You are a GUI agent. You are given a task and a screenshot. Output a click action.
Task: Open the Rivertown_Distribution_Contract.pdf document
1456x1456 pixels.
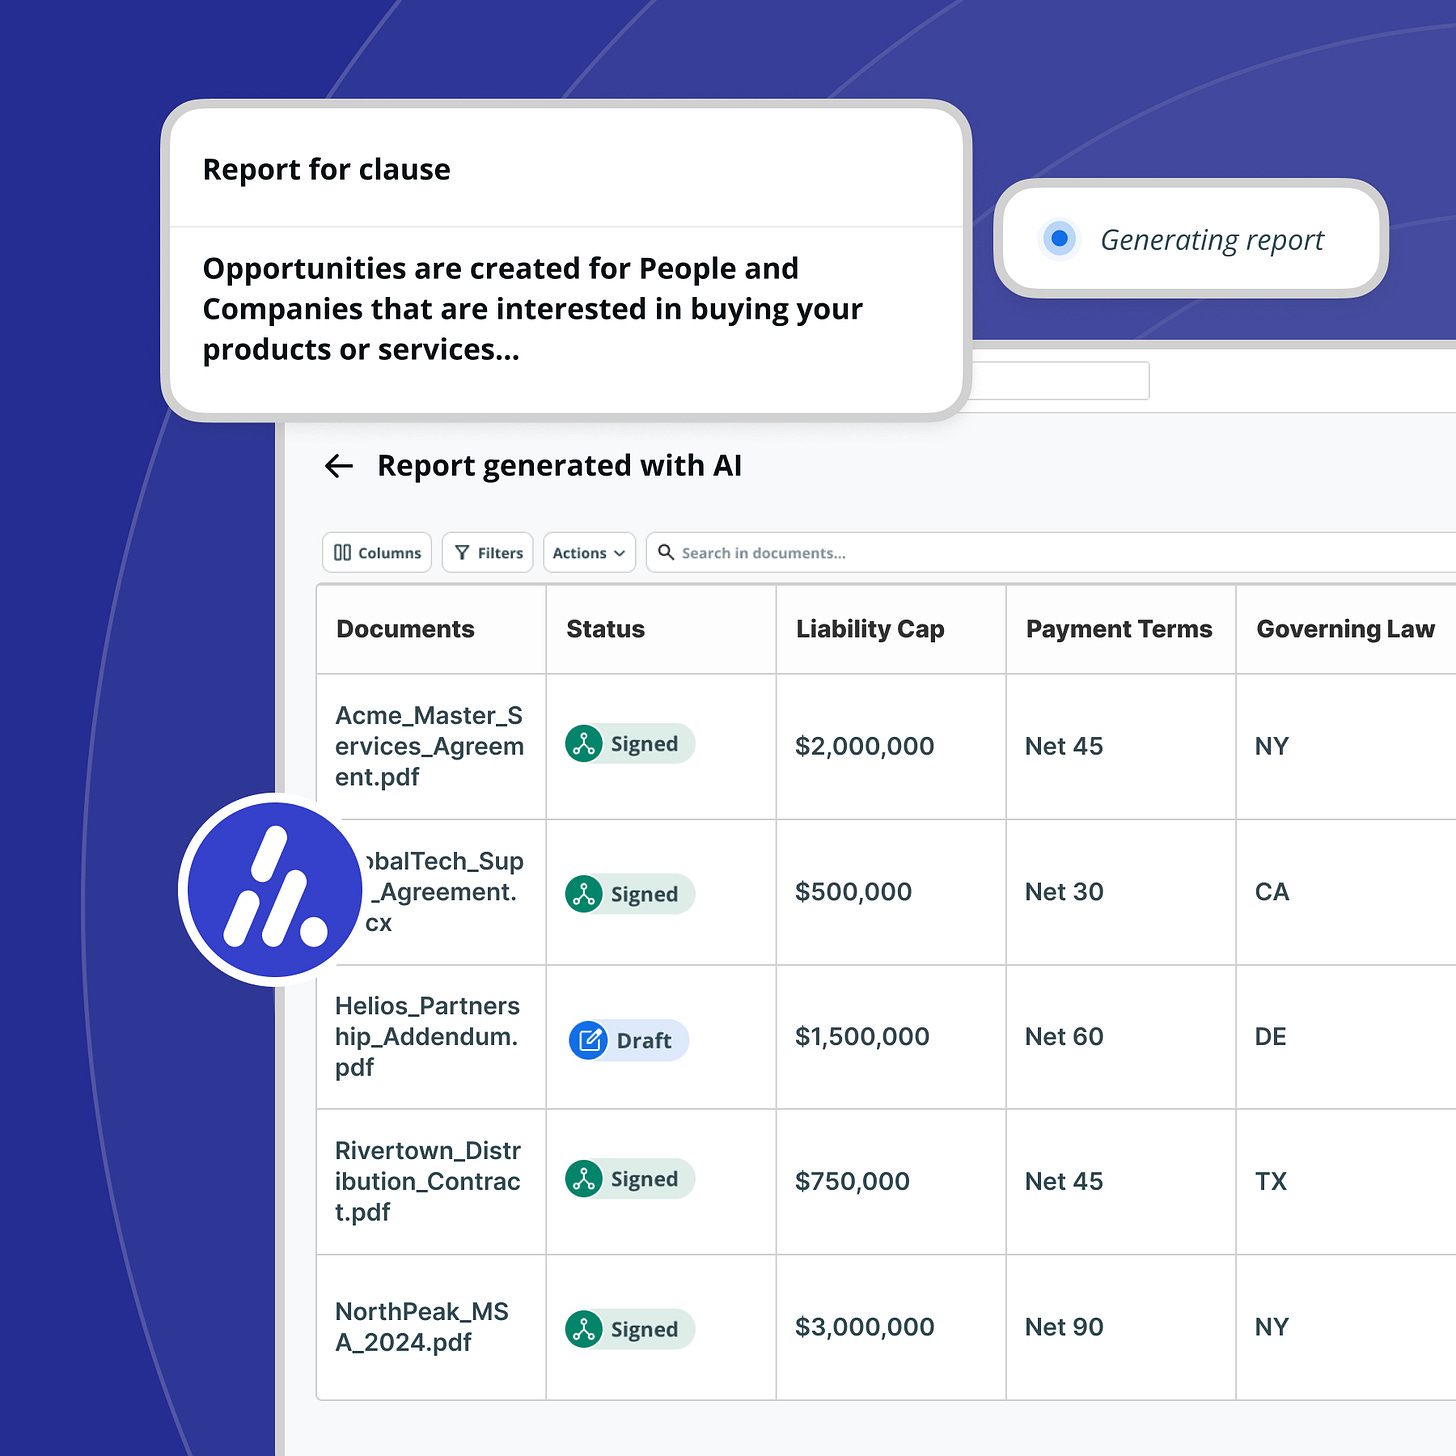[428, 1181]
